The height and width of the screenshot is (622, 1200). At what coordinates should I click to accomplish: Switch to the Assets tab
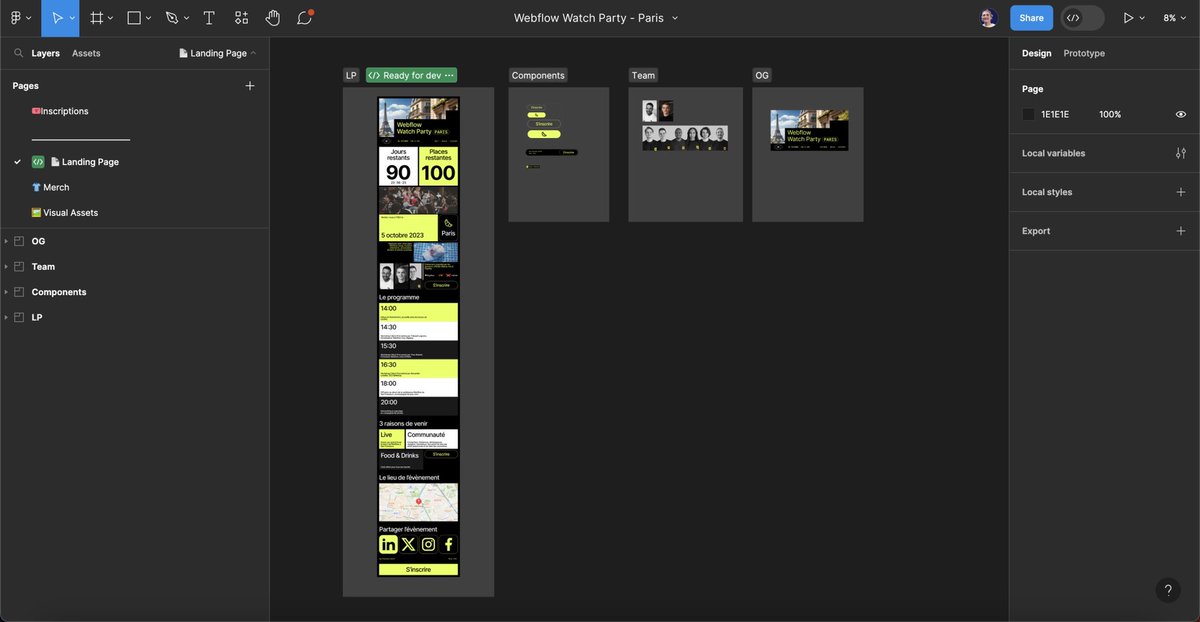86,53
